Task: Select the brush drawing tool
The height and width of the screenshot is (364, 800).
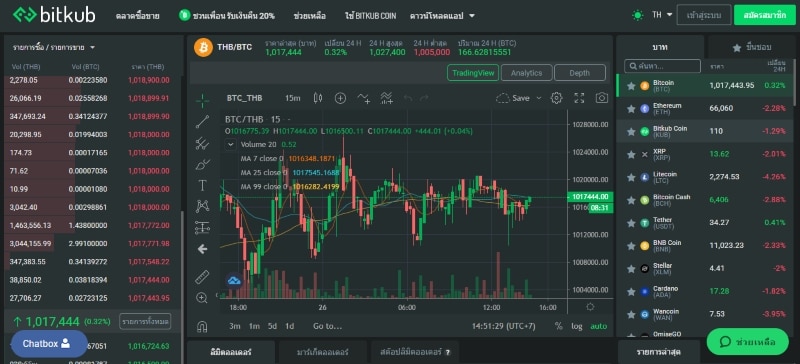Action: [x=203, y=164]
